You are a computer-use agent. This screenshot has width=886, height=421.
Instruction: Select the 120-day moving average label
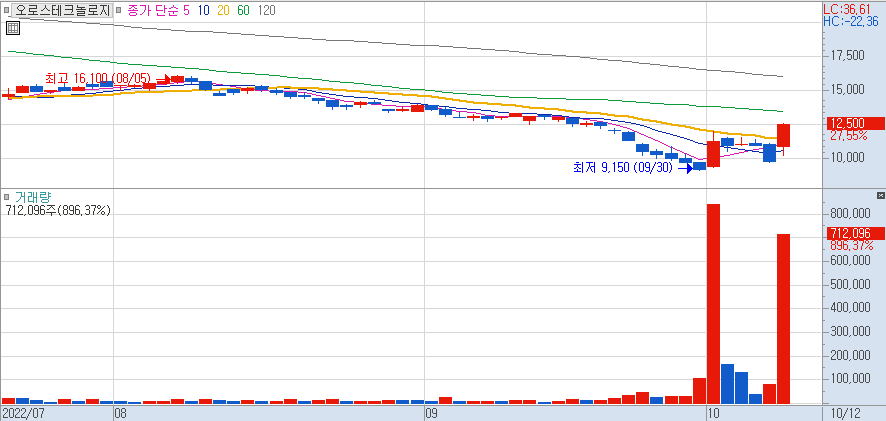click(x=266, y=10)
